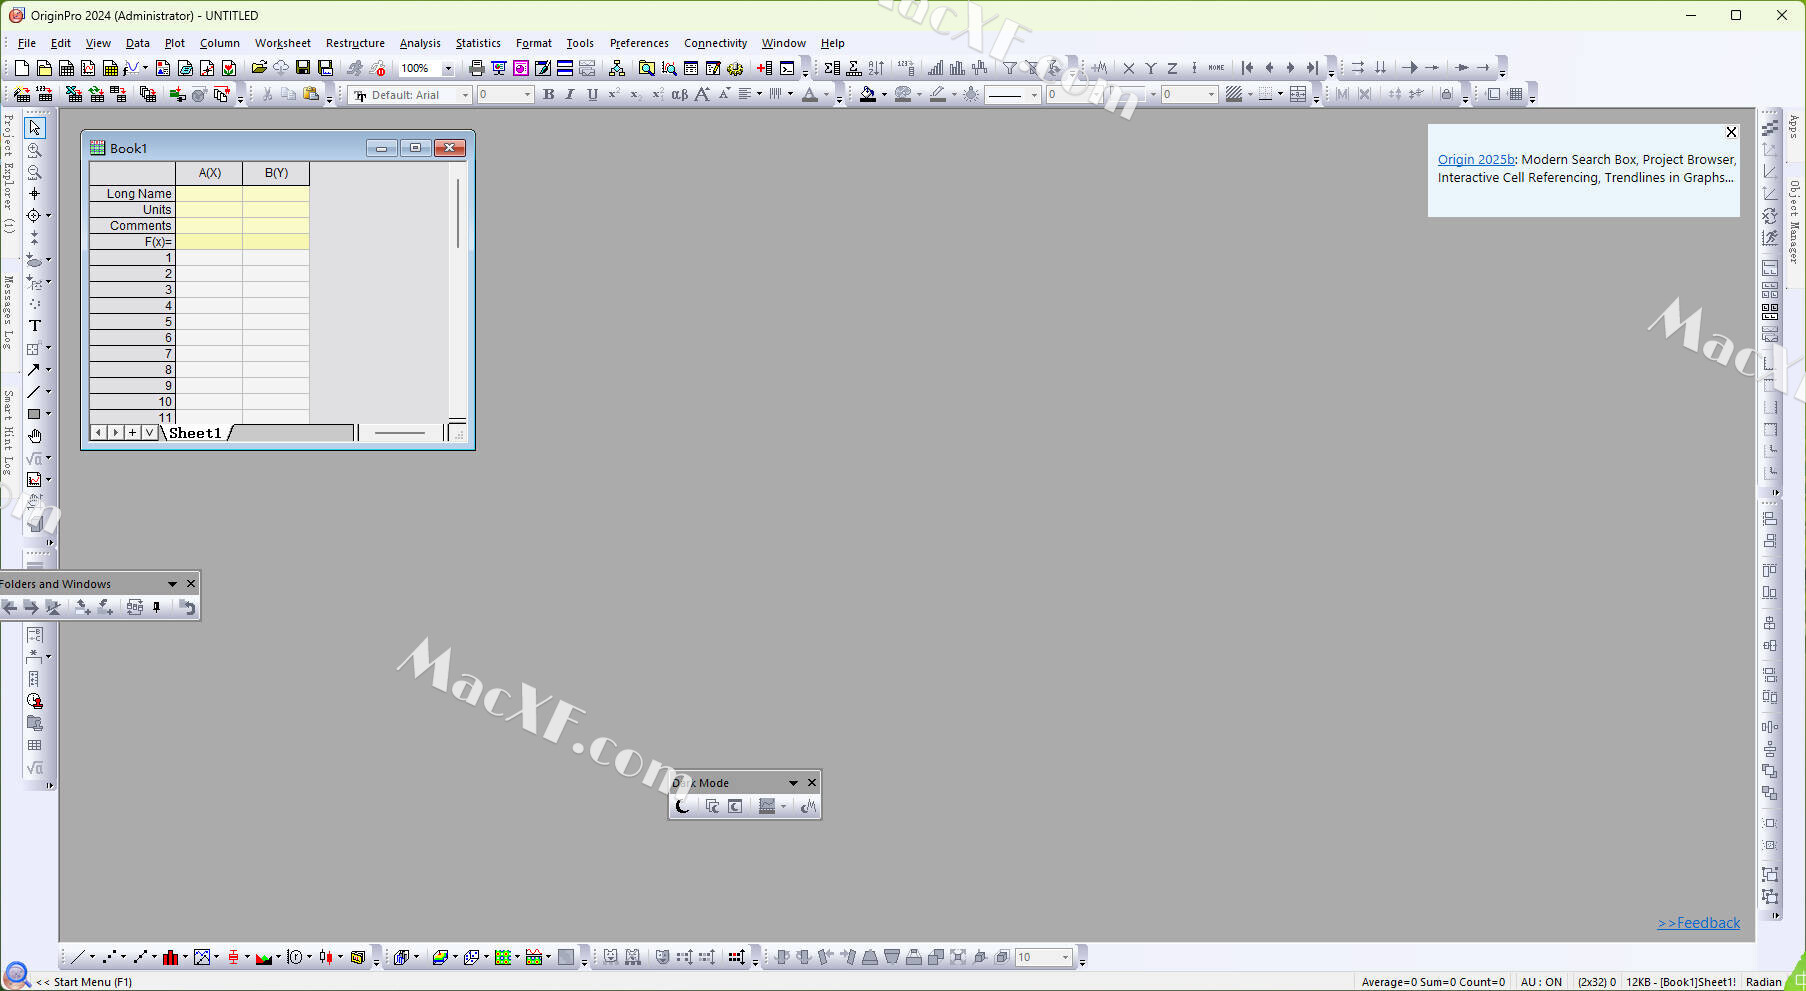This screenshot has height=991, width=1806.
Task: Select the Rectangle tool
Action: click(33, 414)
